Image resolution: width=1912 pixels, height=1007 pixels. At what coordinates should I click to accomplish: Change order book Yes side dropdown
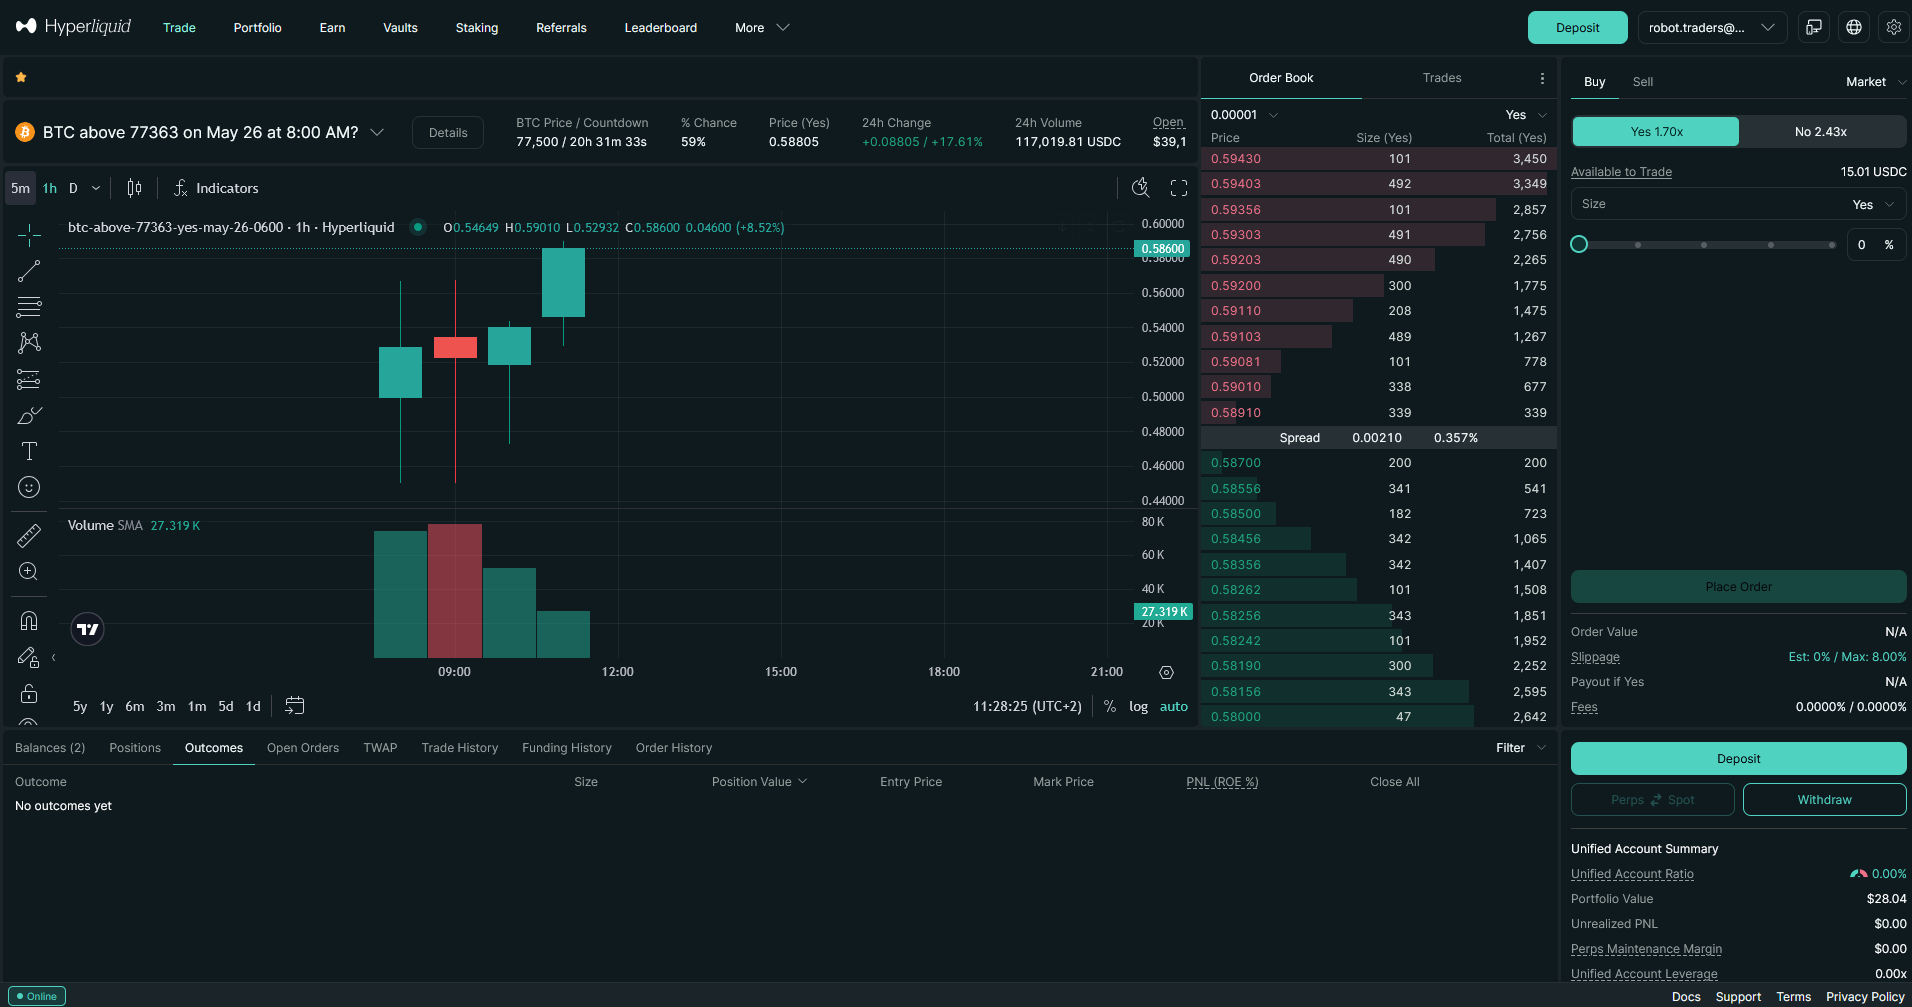tap(1527, 115)
